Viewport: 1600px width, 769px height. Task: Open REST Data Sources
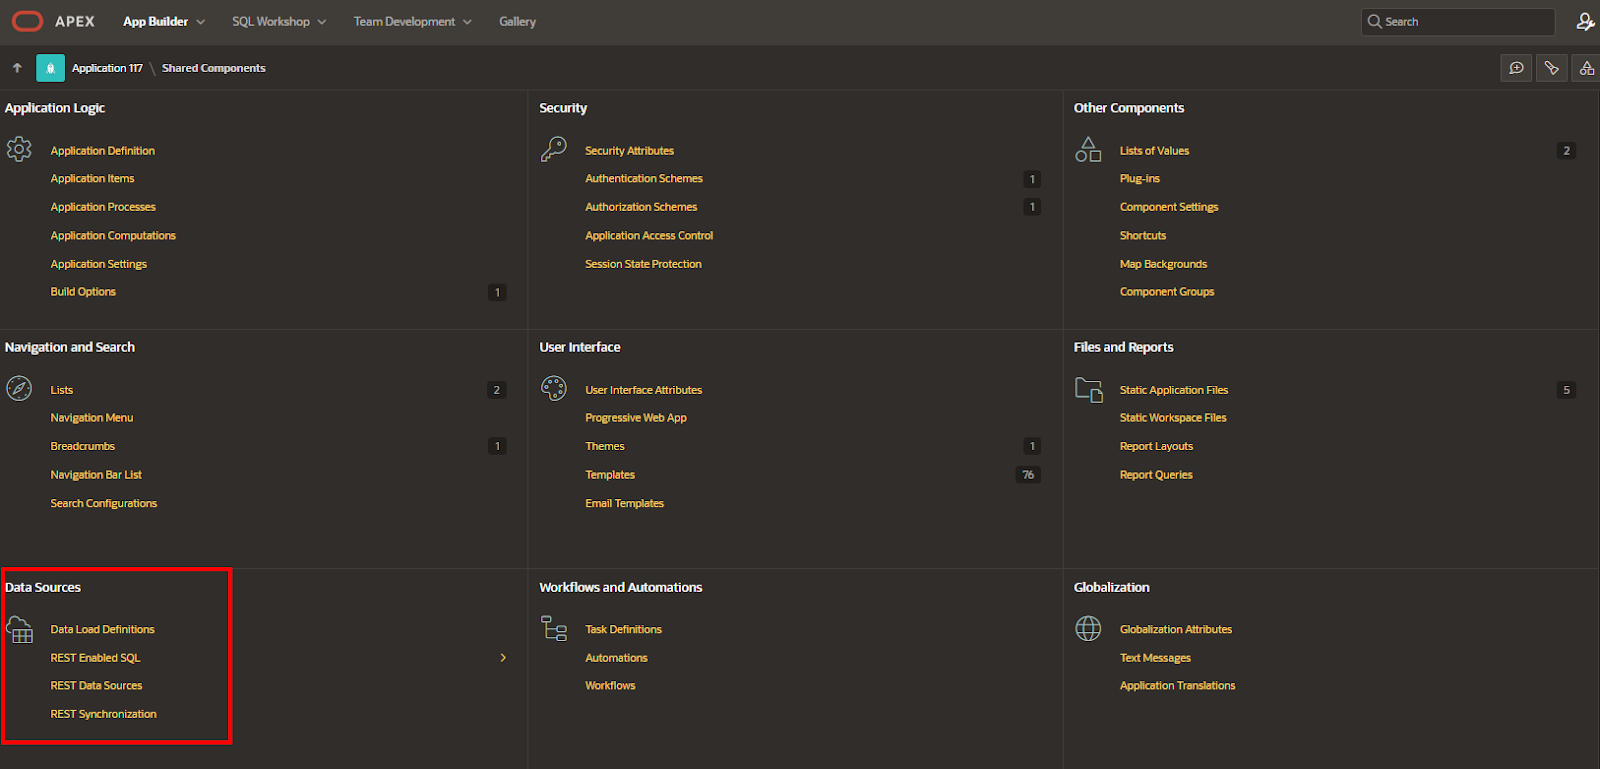(x=96, y=686)
